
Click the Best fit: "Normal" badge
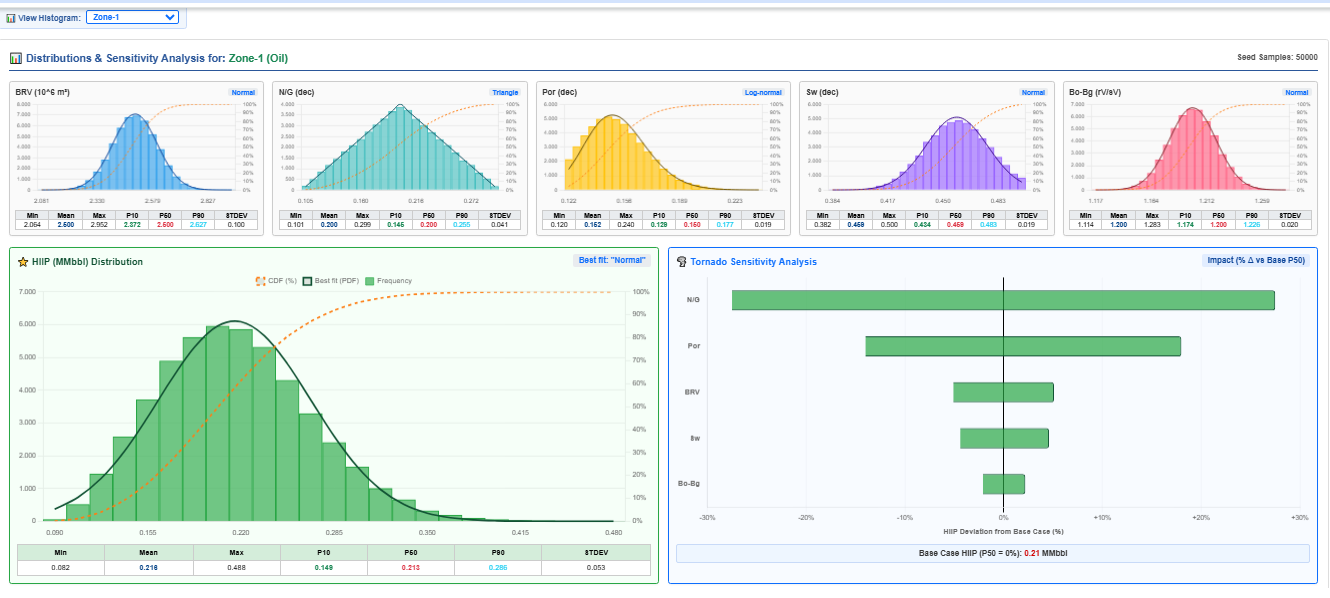click(614, 261)
